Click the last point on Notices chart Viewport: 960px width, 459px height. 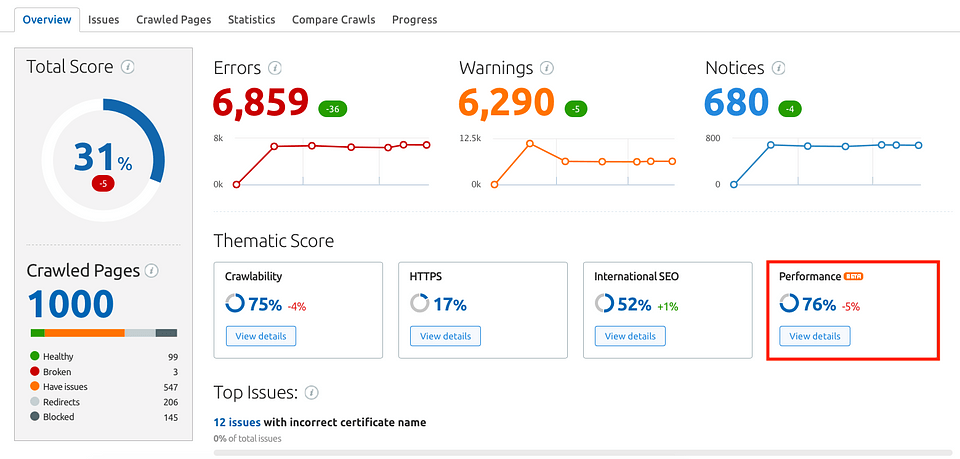[x=918, y=145]
